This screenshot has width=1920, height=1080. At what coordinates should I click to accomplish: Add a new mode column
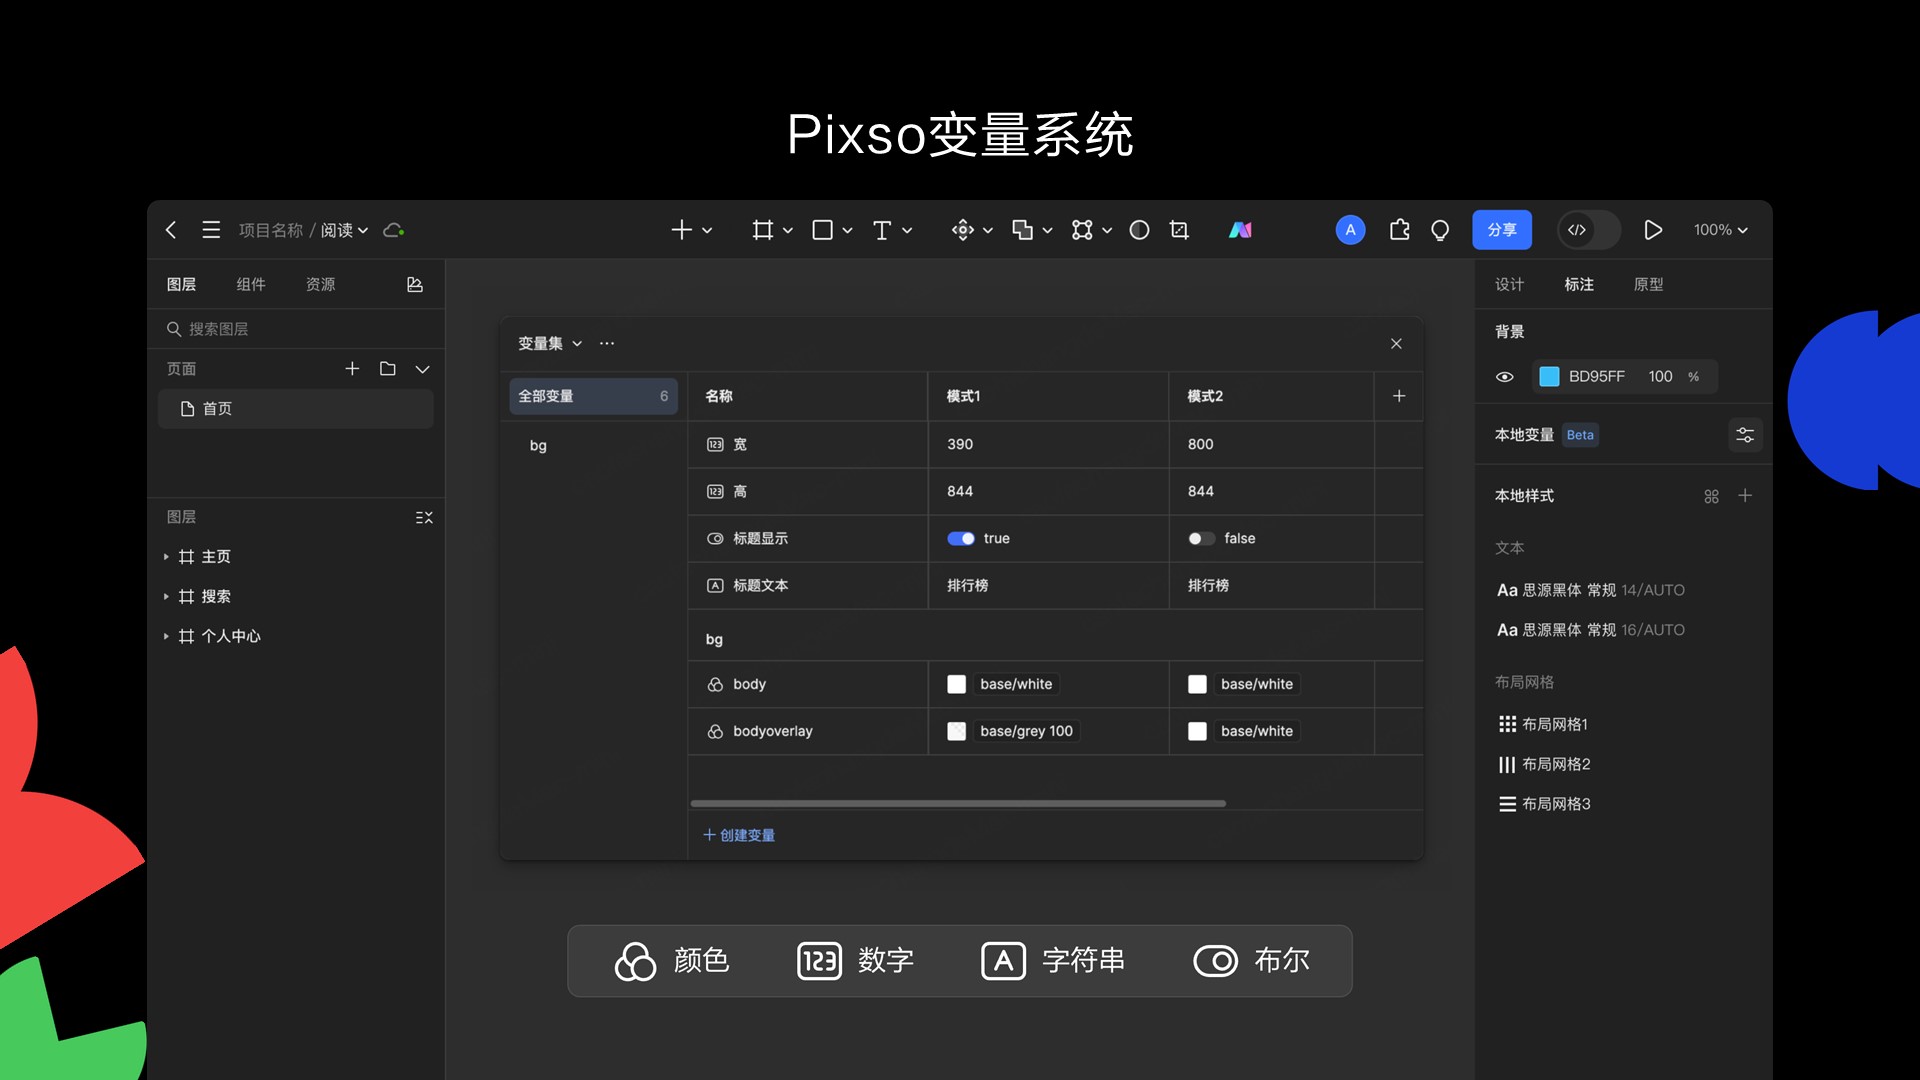pyautogui.click(x=1399, y=396)
